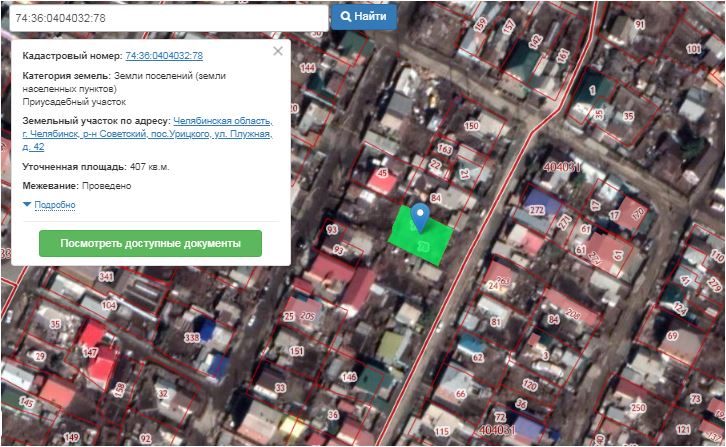Click parcel labeled 341 on map
The width and height of the screenshot is (726, 447).
tap(107, 276)
